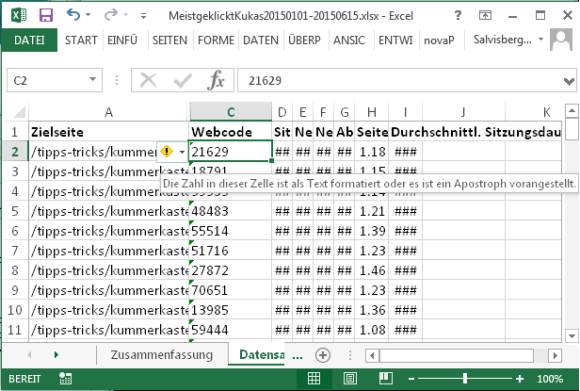Switch to Page Layout view icon
580x391 pixels.
(350, 378)
